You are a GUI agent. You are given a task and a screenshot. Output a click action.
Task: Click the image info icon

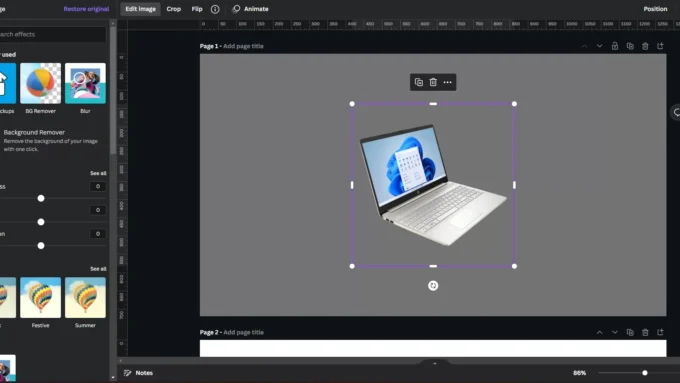(215, 9)
